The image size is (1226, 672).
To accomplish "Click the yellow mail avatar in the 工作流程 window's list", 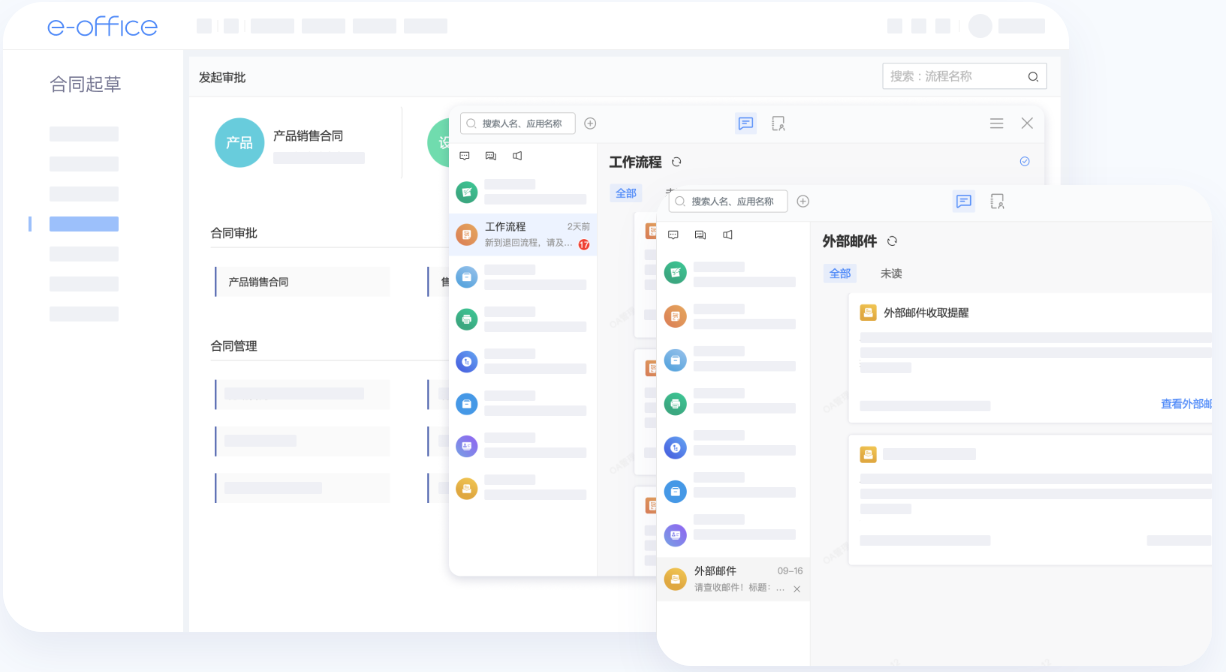I will [466, 488].
